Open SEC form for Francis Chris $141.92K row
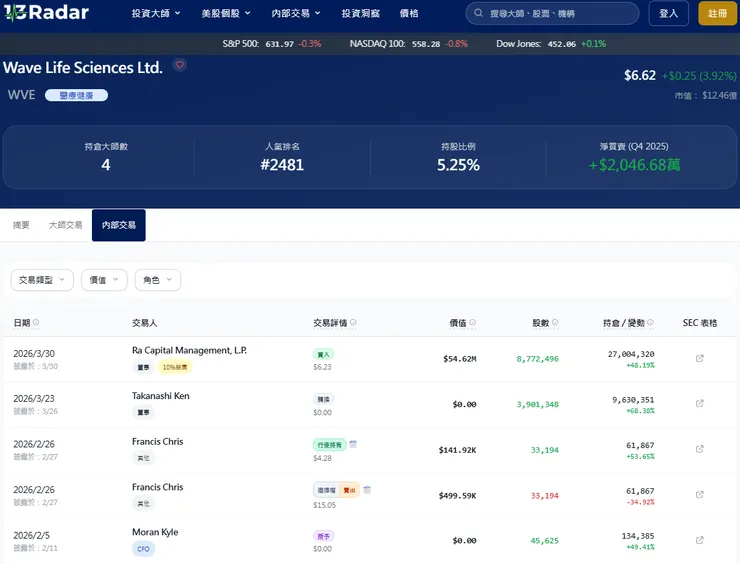Viewport: 740px width, 564px height. tap(699, 449)
